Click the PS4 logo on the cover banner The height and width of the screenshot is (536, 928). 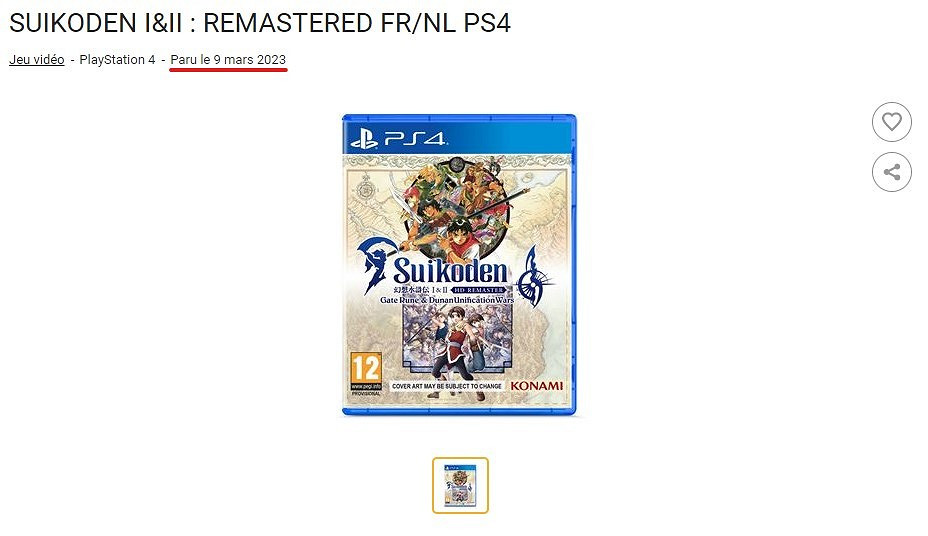coord(398,140)
